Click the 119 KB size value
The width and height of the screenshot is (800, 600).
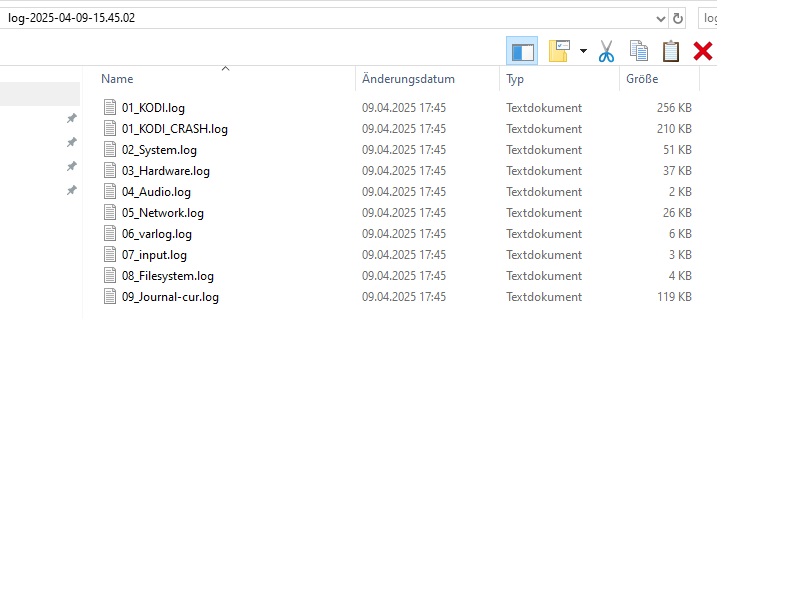click(x=674, y=296)
